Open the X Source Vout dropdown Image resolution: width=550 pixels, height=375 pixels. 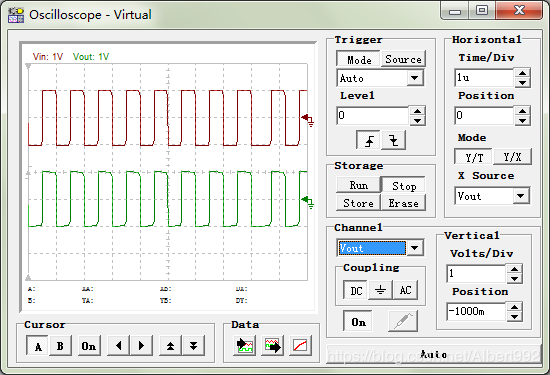pos(521,196)
